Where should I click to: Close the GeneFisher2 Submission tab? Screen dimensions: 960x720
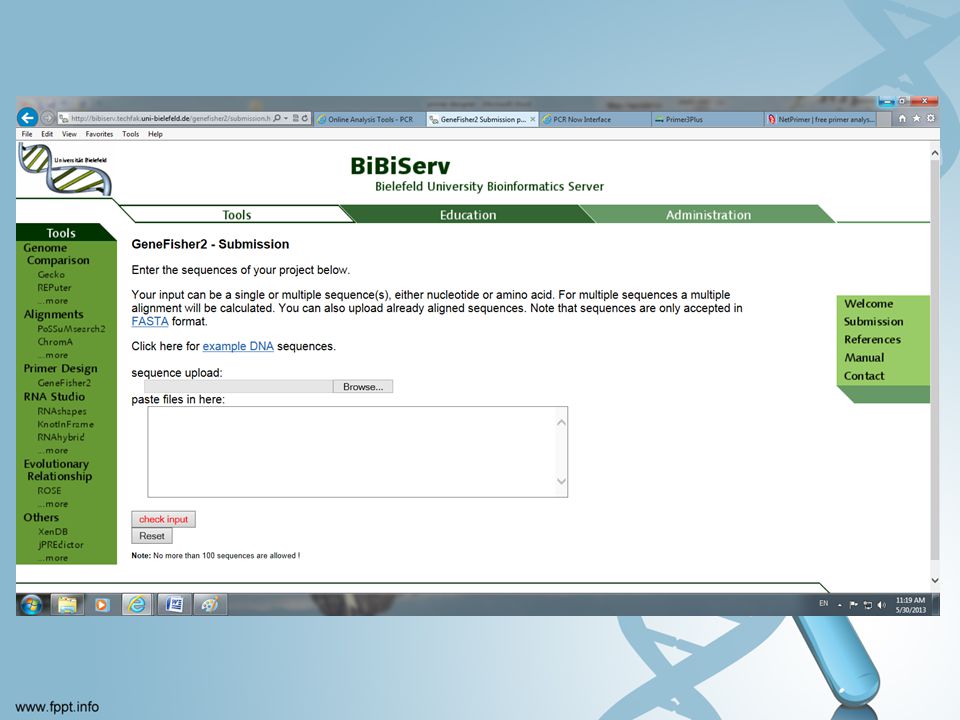[533, 119]
